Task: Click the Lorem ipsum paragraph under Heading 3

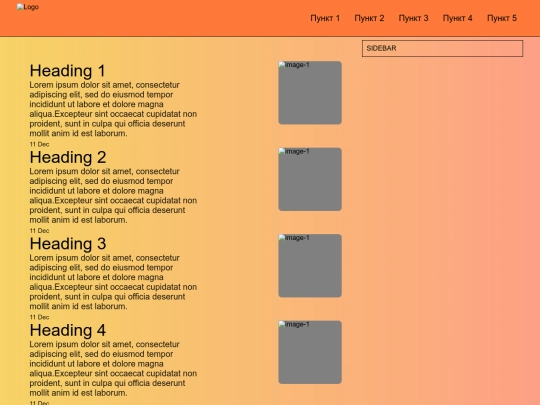Action: tap(113, 282)
